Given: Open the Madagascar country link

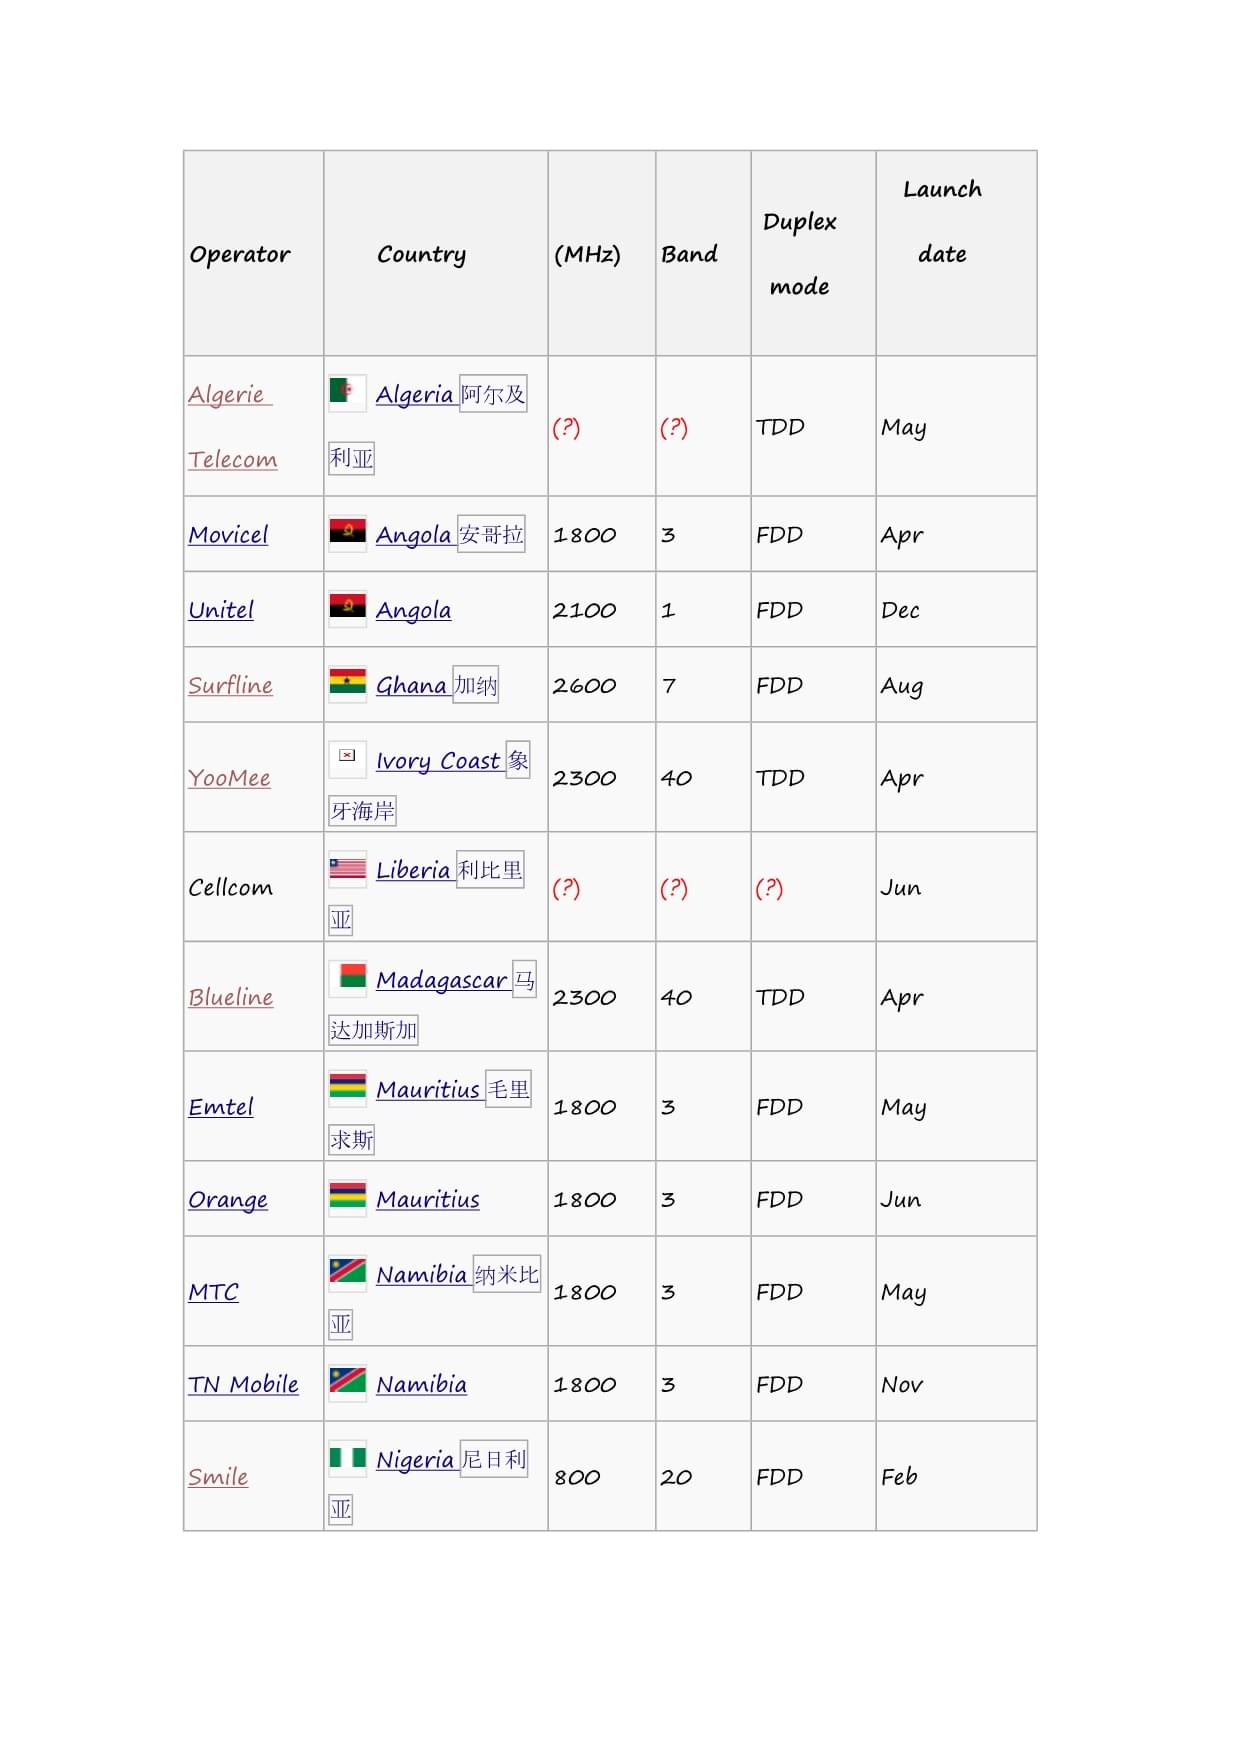Looking at the screenshot, I should pyautogui.click(x=442, y=980).
